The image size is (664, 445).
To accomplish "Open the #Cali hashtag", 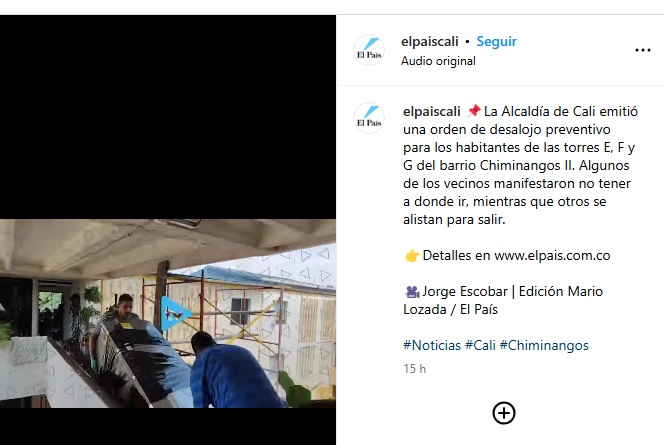I will (480, 345).
